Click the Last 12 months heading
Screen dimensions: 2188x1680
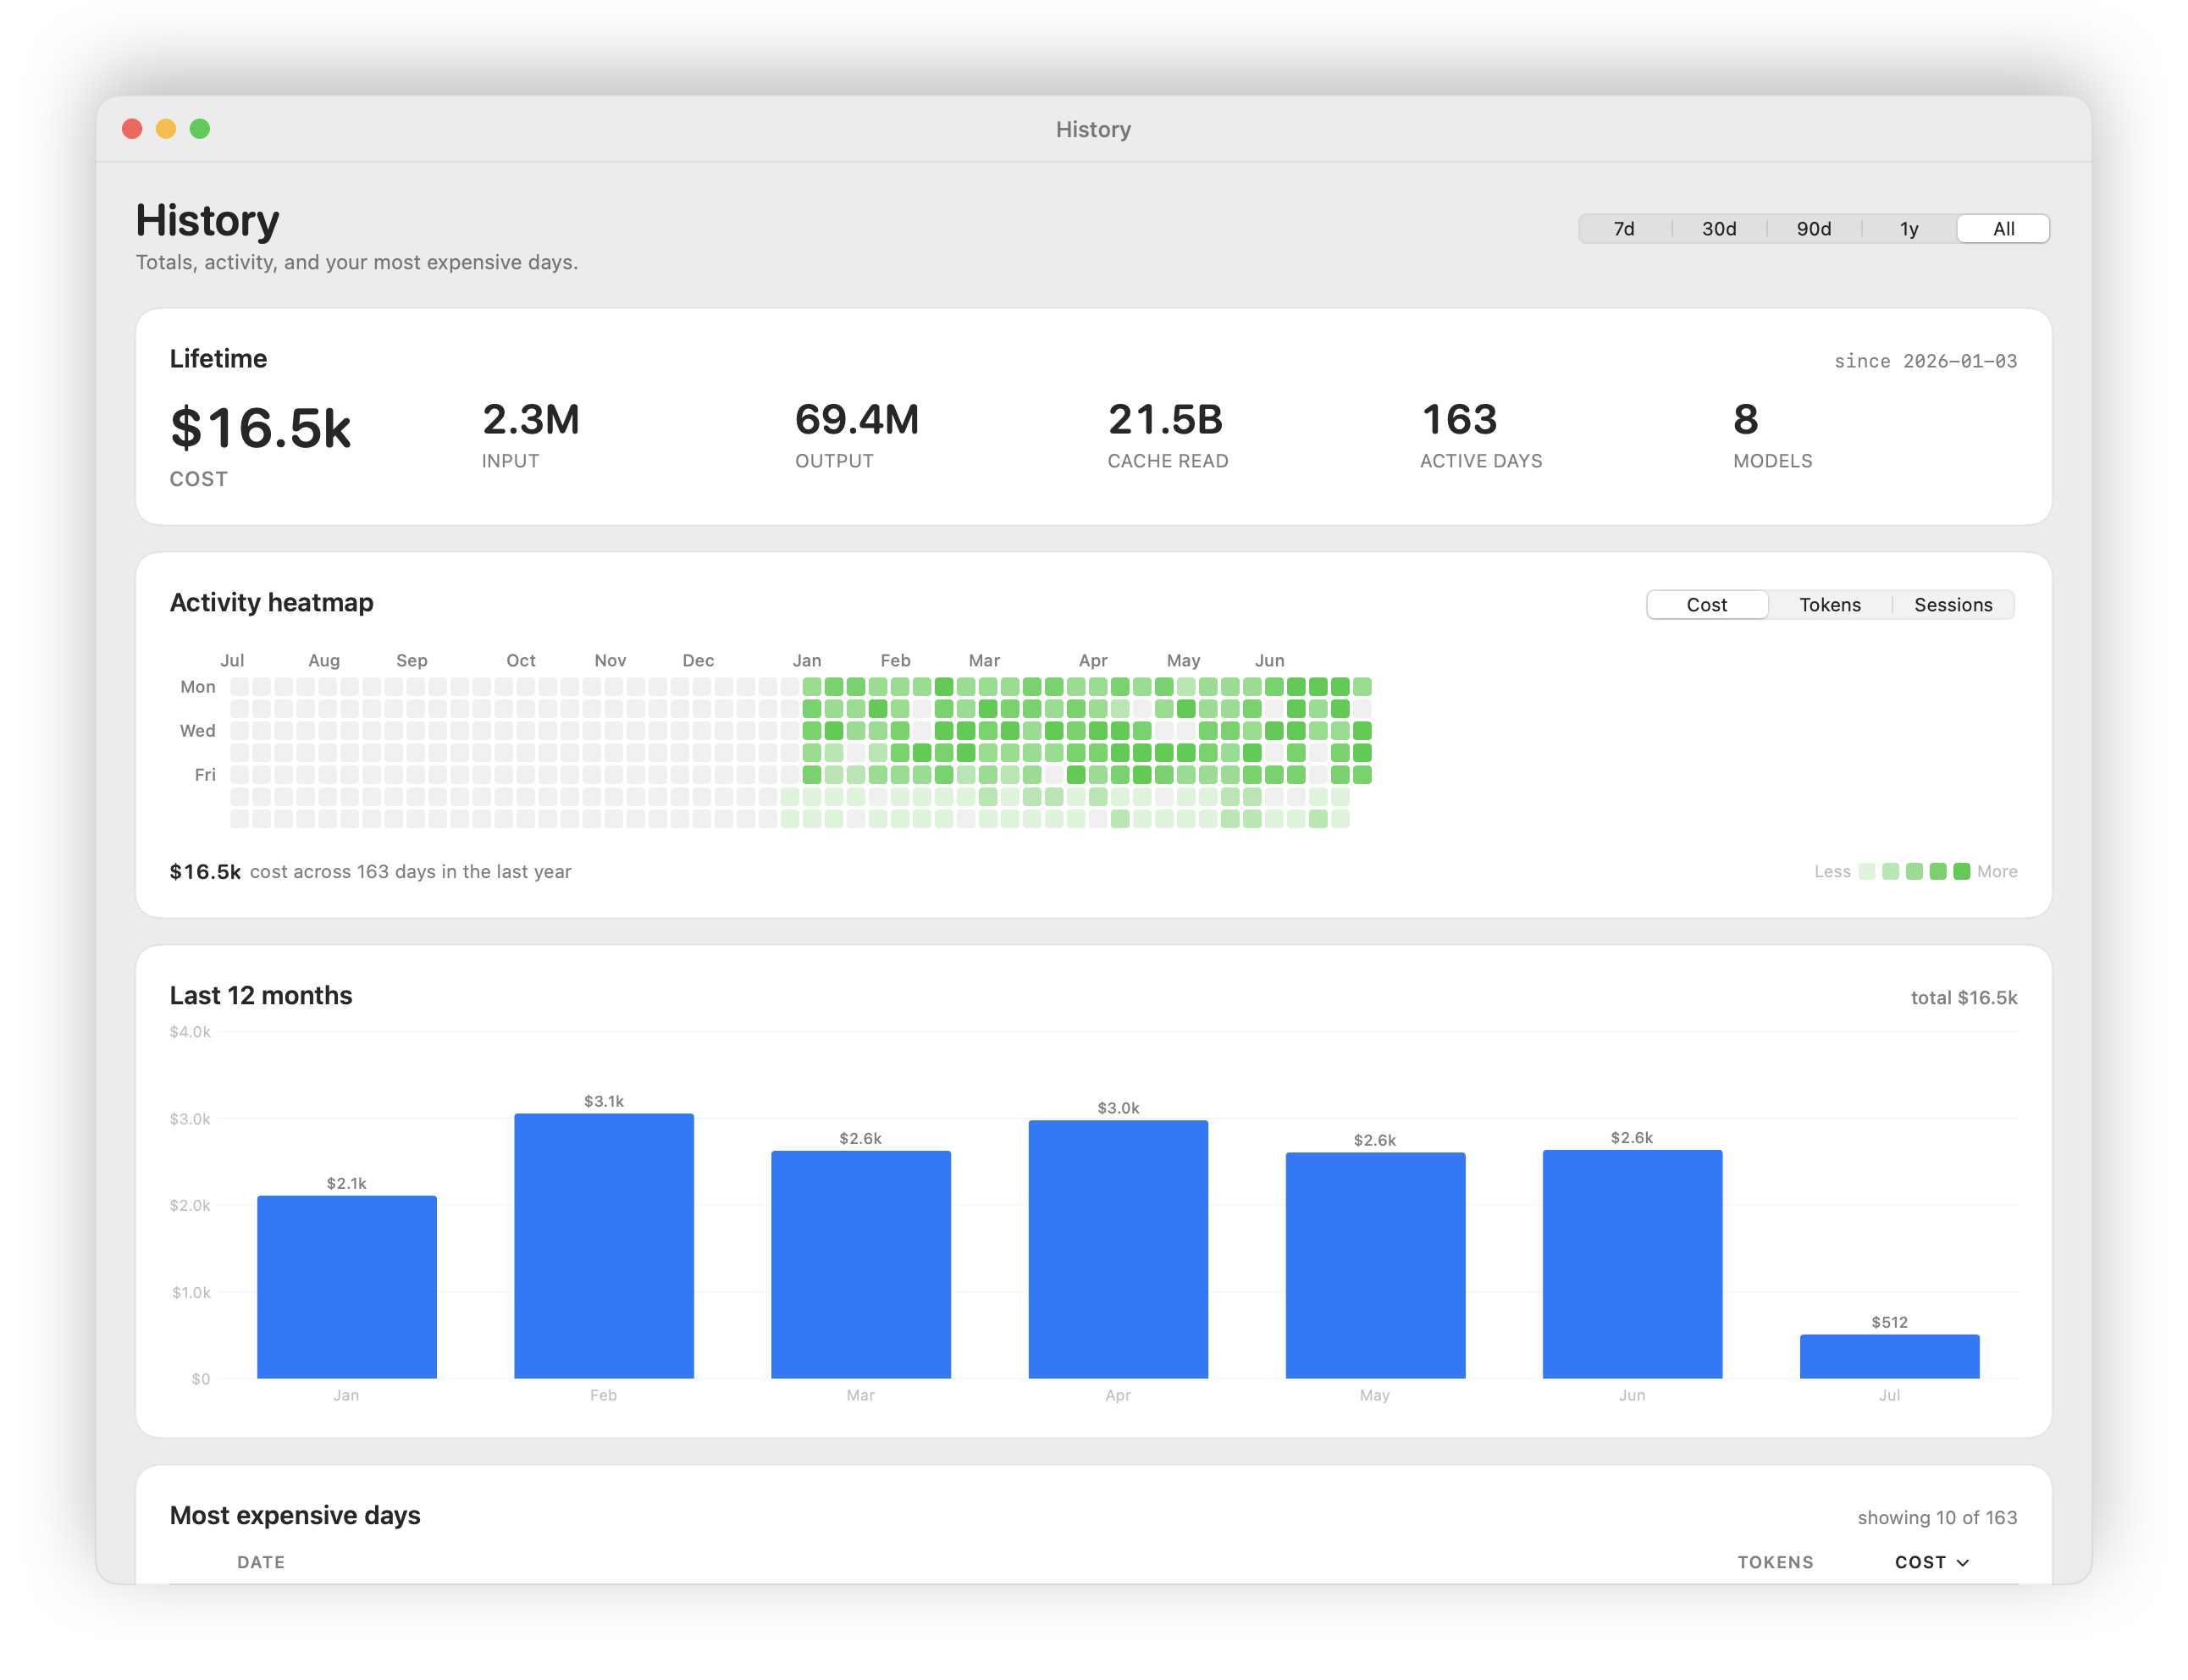coord(261,995)
